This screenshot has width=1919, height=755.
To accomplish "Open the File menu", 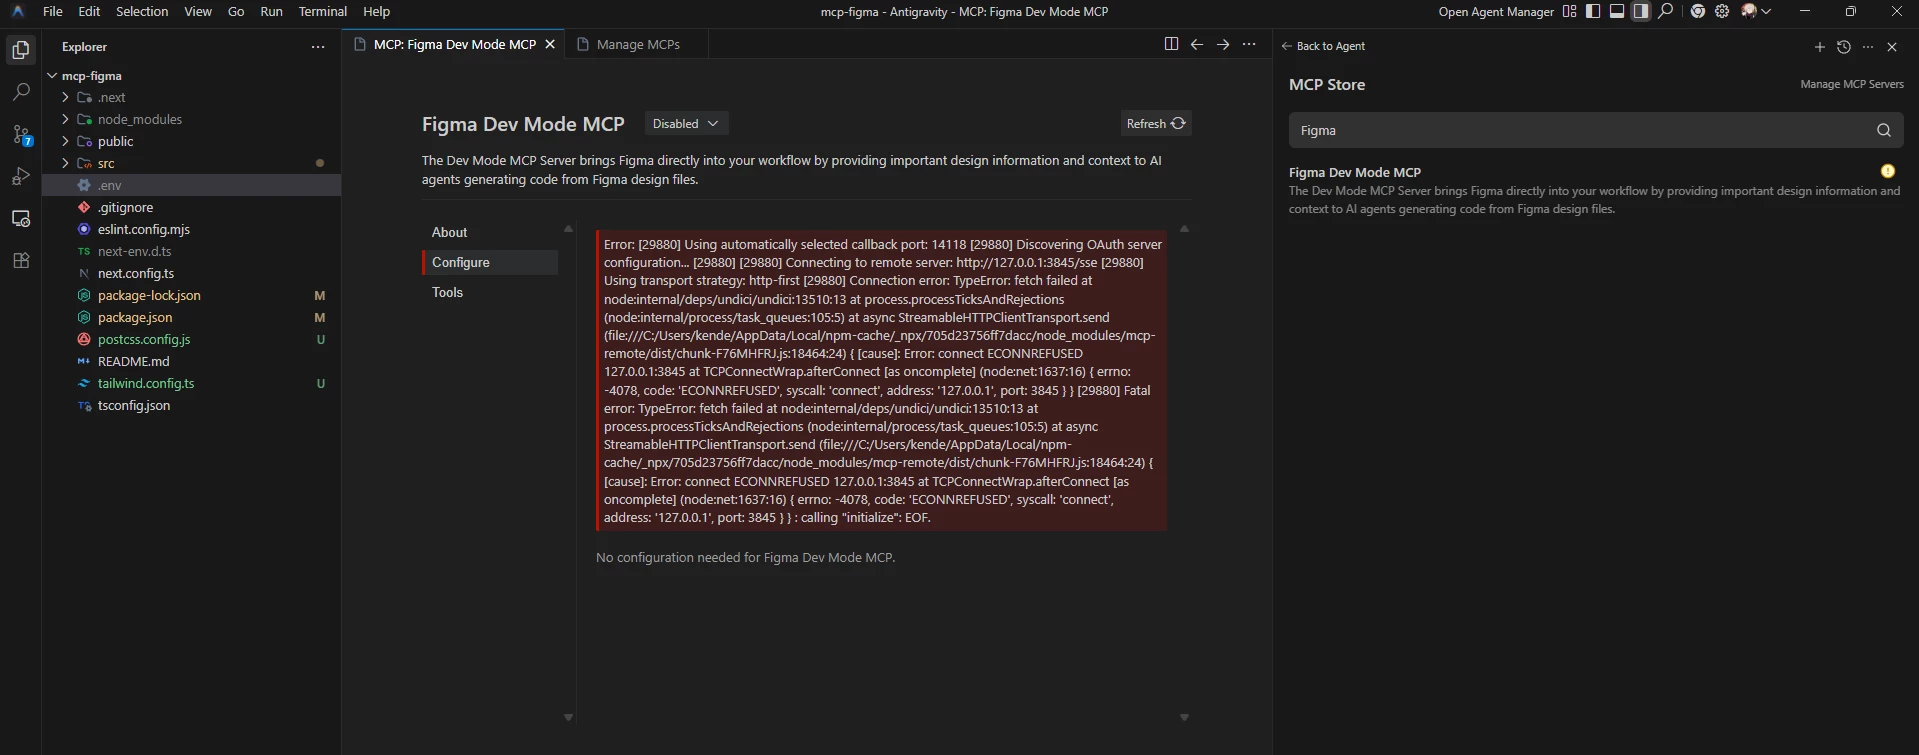I will tap(53, 12).
